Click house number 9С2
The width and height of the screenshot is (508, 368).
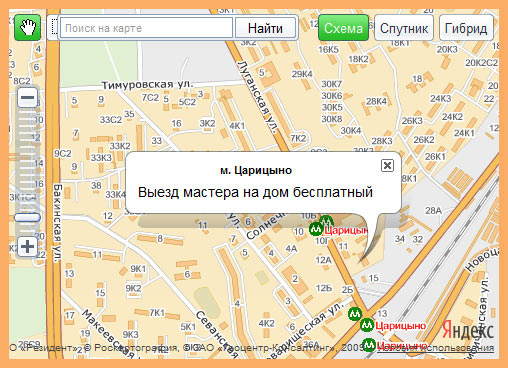click(63, 153)
